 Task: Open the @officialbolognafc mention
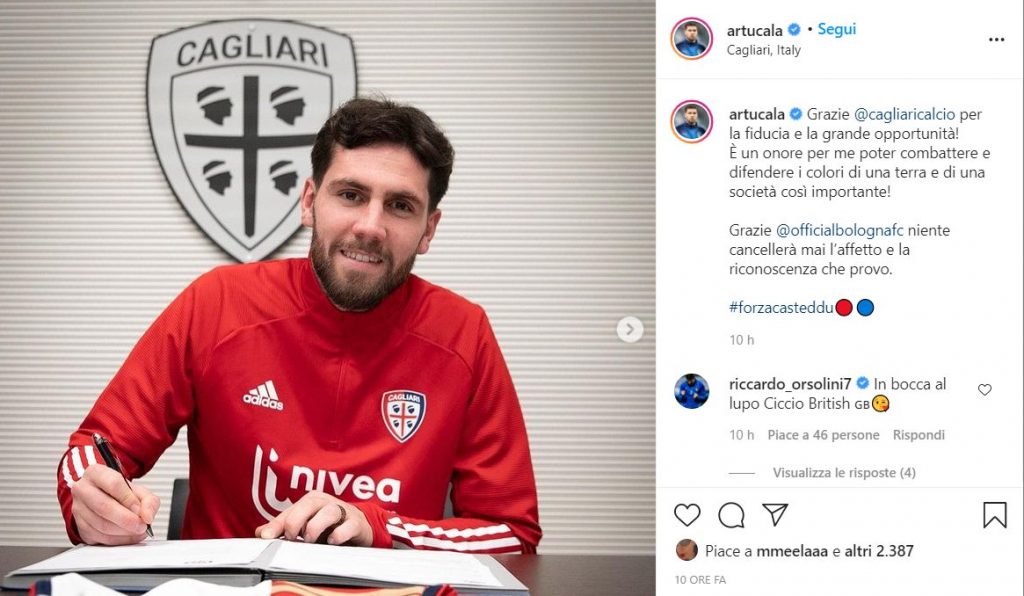(839, 230)
